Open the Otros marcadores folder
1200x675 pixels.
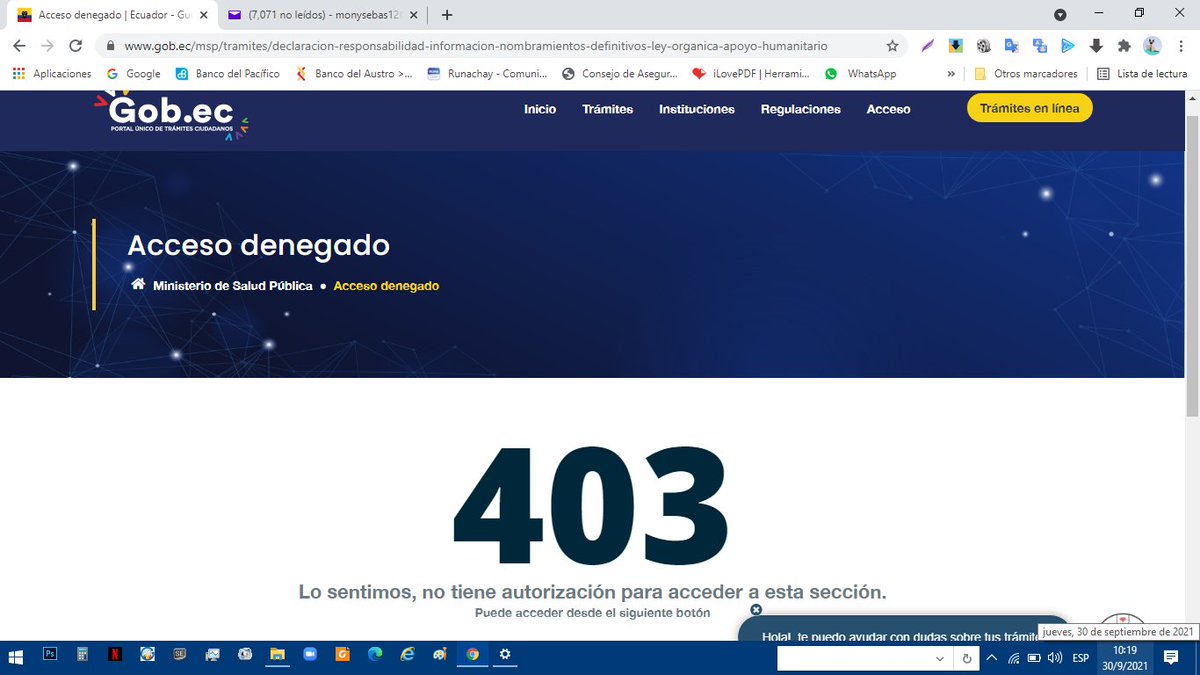coord(1025,74)
